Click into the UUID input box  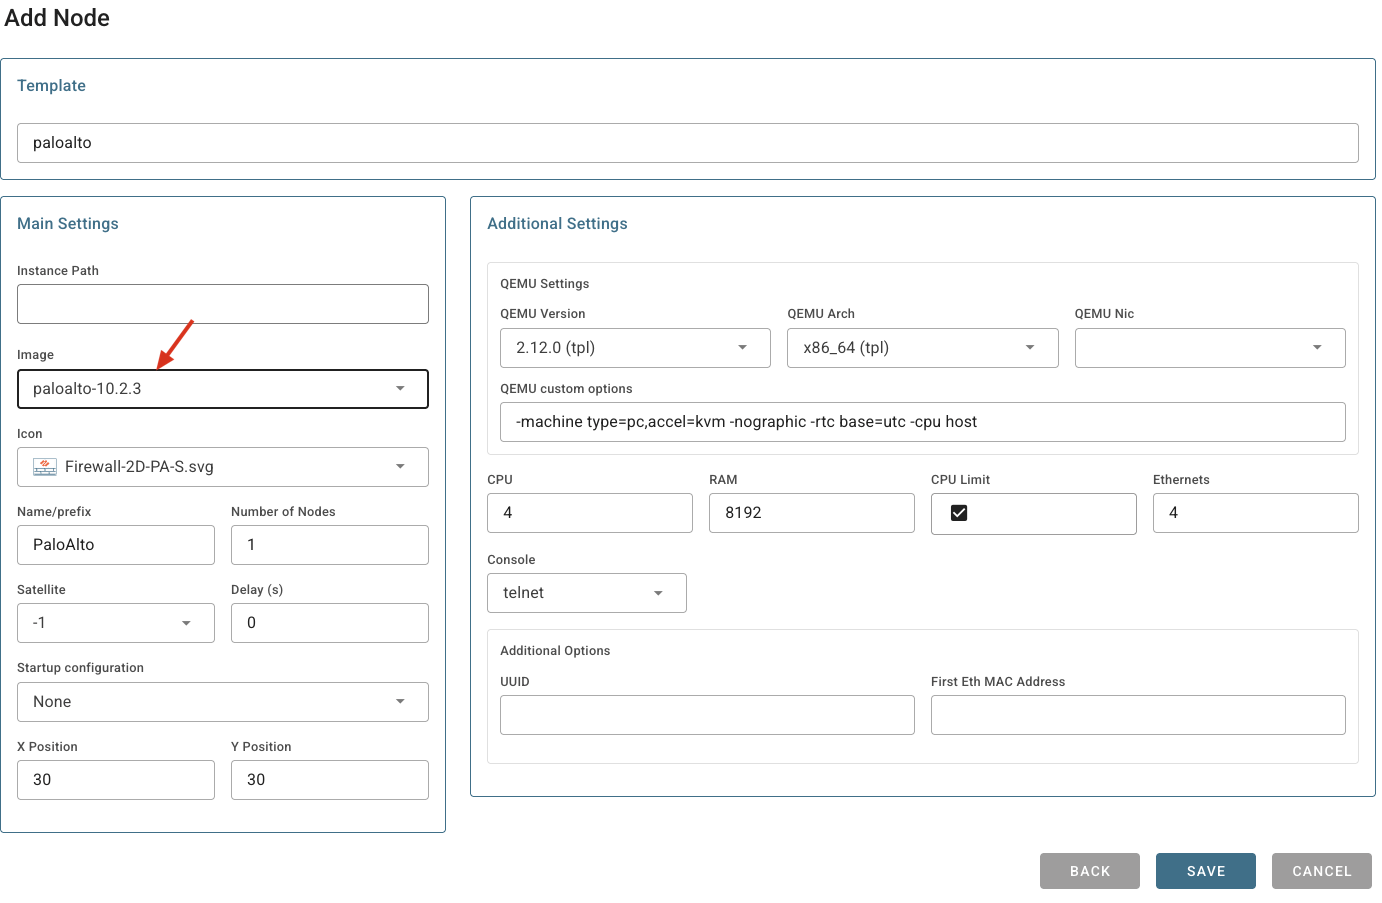click(706, 715)
